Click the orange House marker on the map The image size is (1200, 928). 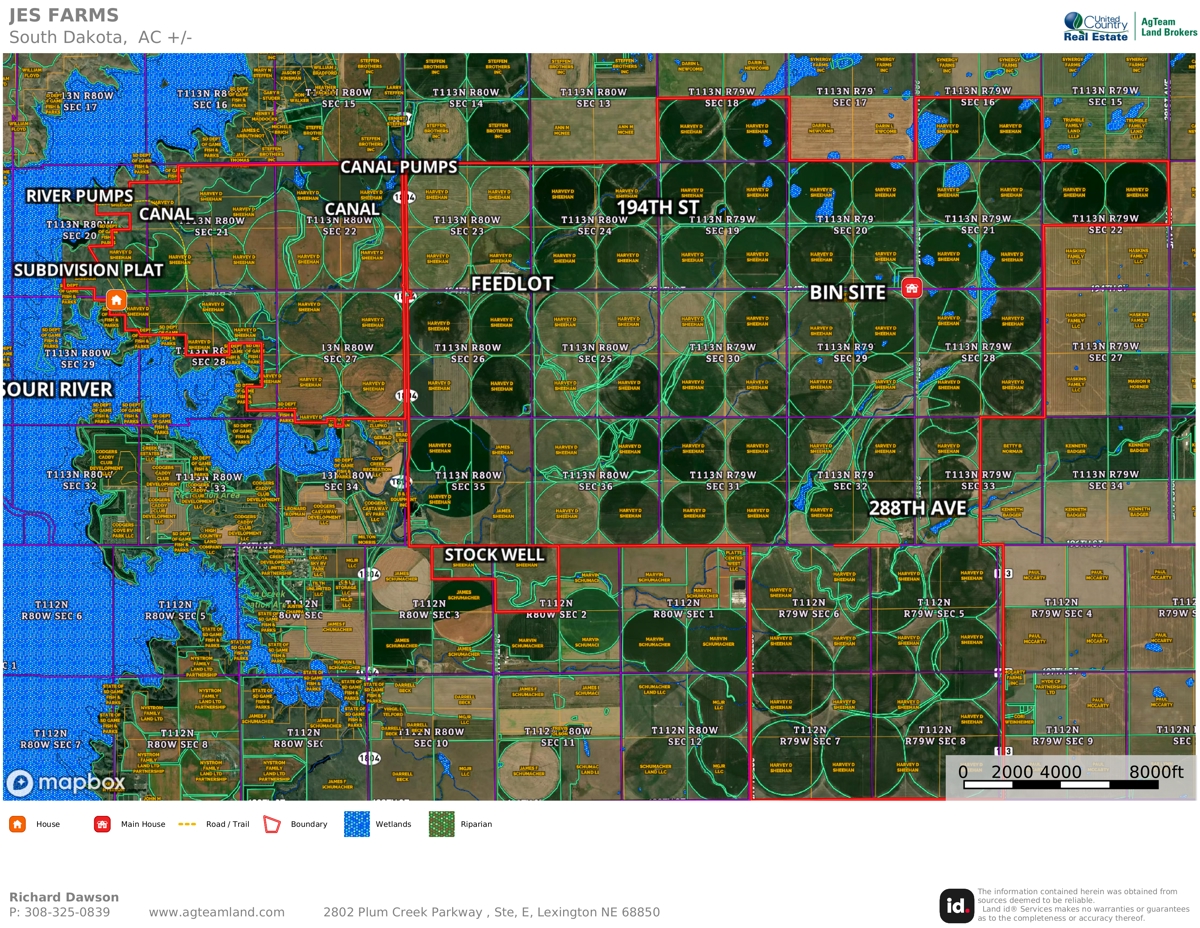116,300
